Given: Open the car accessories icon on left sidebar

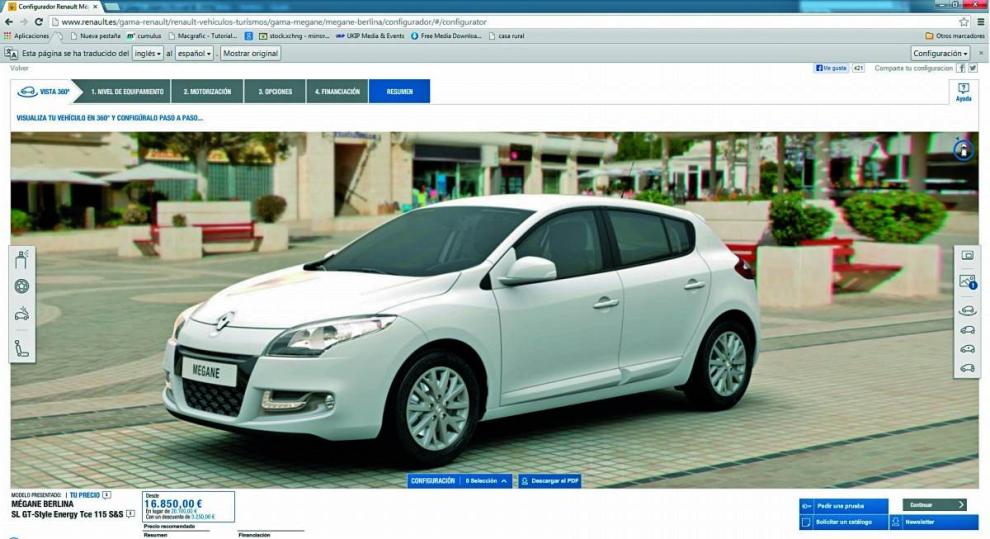Looking at the screenshot, I should 21,314.
